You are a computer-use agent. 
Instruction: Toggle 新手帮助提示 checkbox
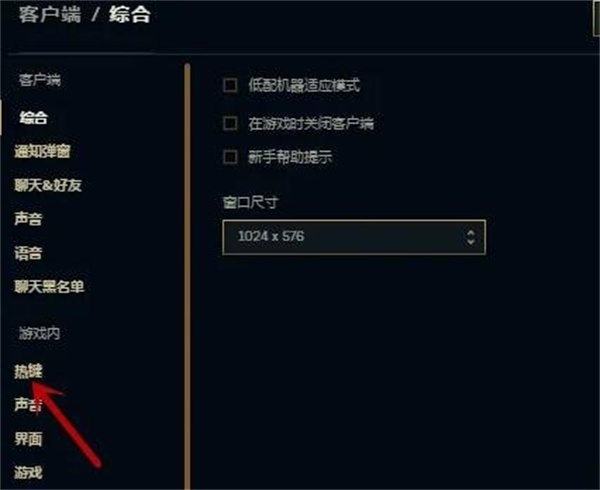click(x=230, y=157)
